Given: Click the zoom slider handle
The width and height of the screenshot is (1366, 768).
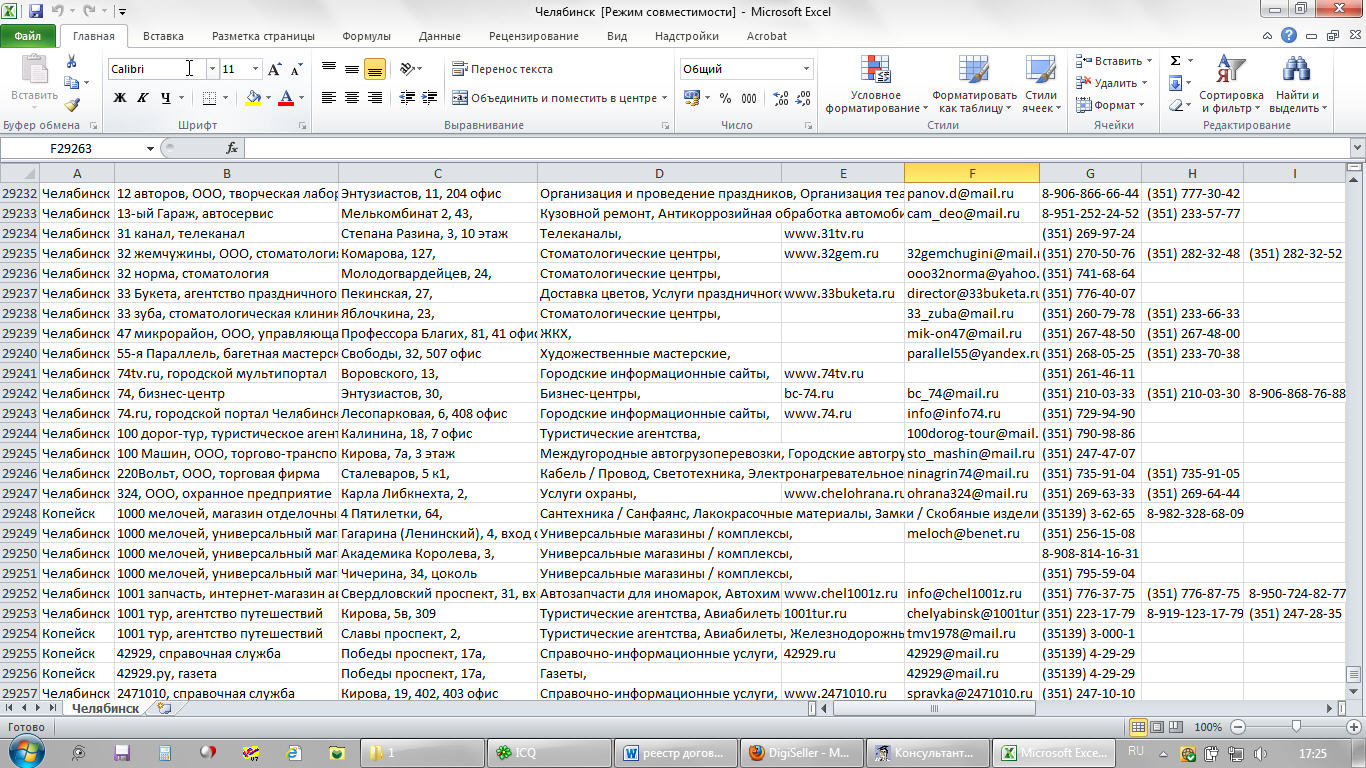Looking at the screenshot, I should (x=1296, y=727).
